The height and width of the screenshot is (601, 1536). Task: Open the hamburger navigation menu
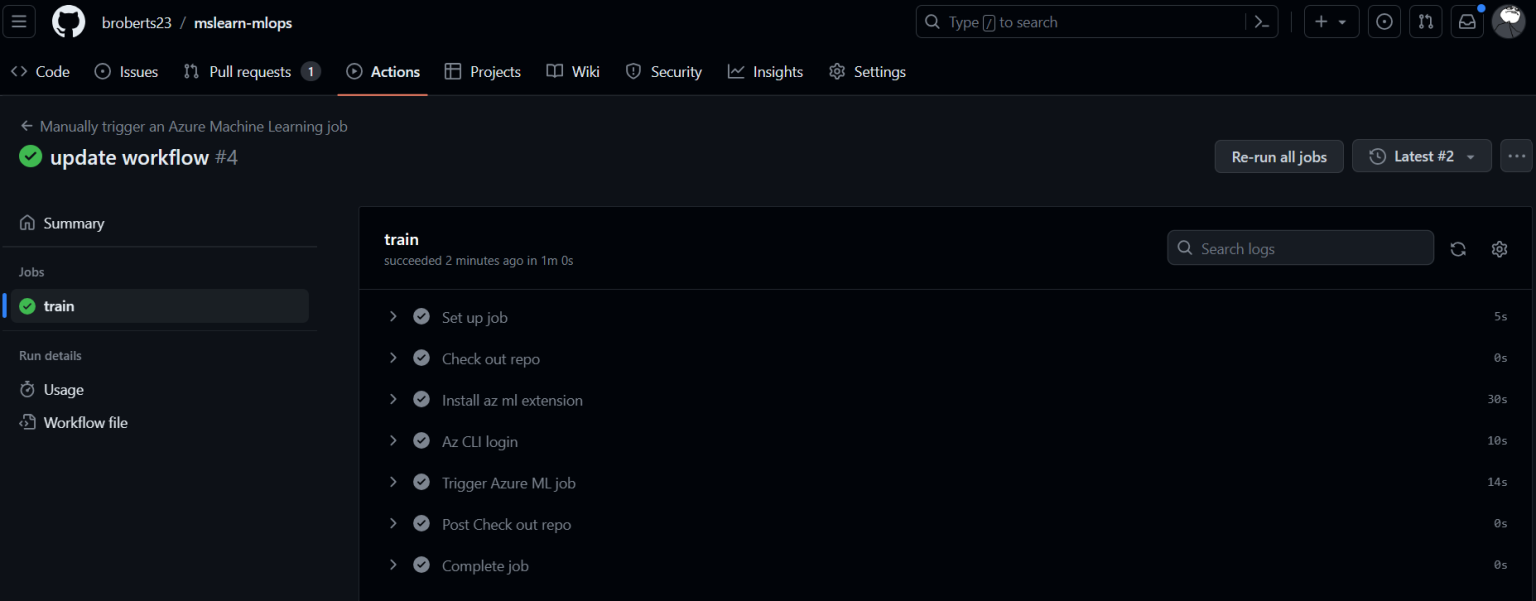[19, 21]
